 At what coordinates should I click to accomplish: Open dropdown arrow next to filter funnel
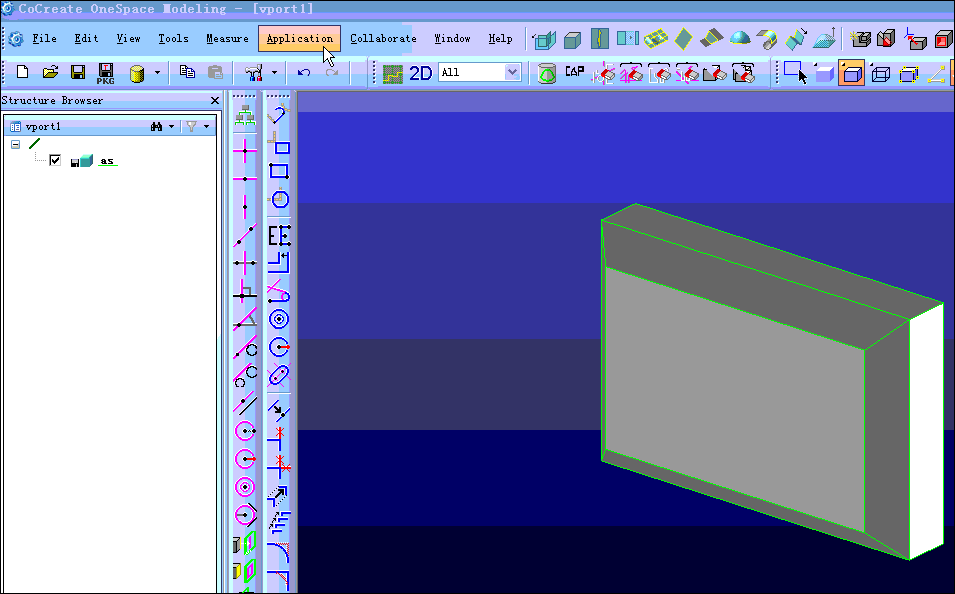[x=206, y=127]
